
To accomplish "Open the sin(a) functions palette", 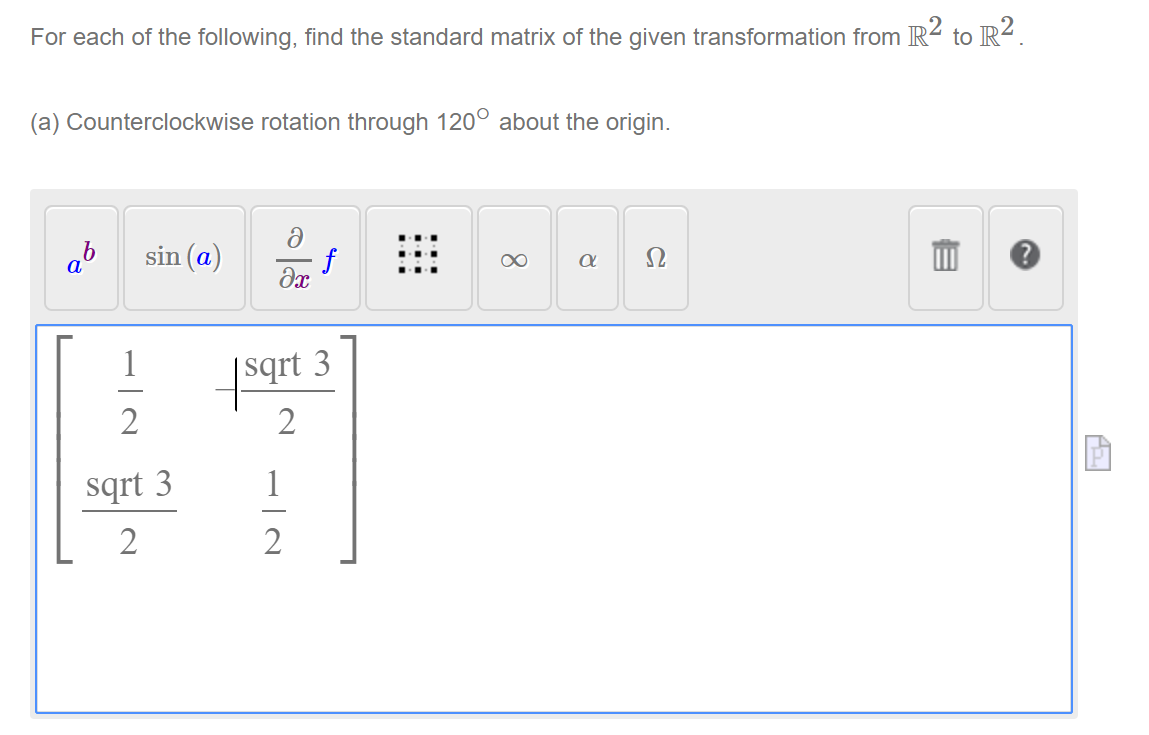I will (x=184, y=257).
